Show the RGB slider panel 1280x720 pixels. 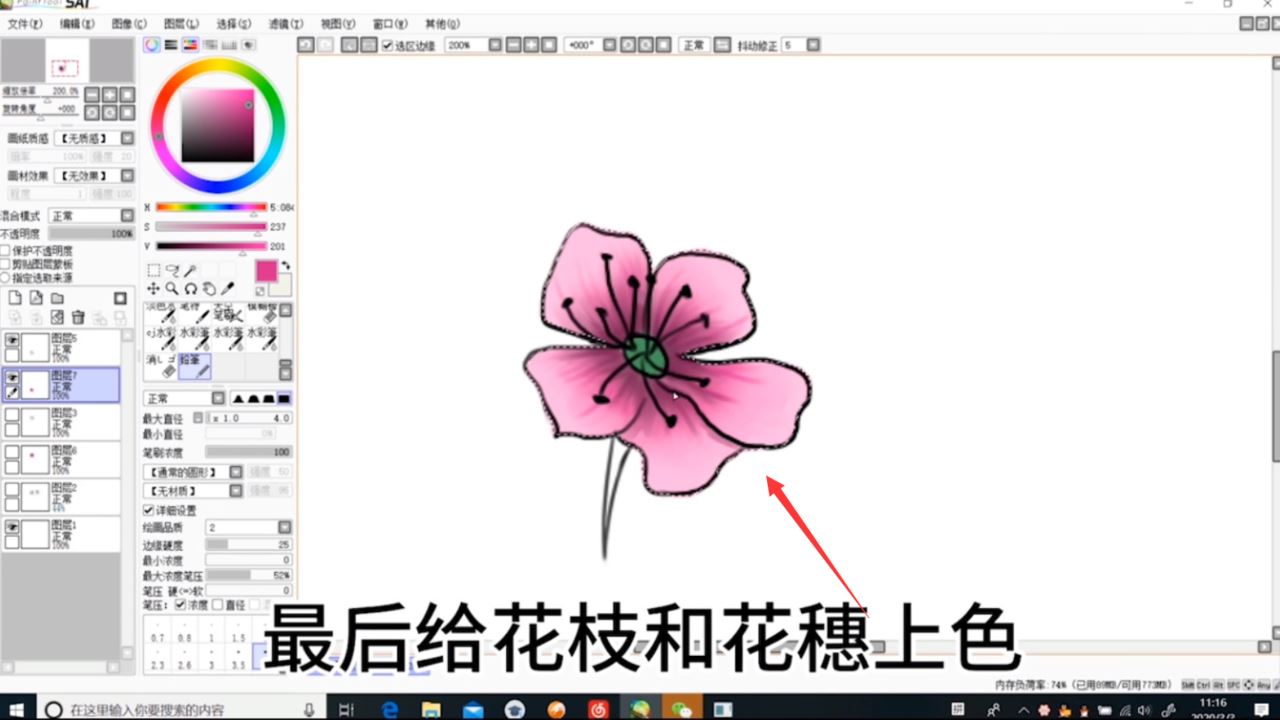171,44
